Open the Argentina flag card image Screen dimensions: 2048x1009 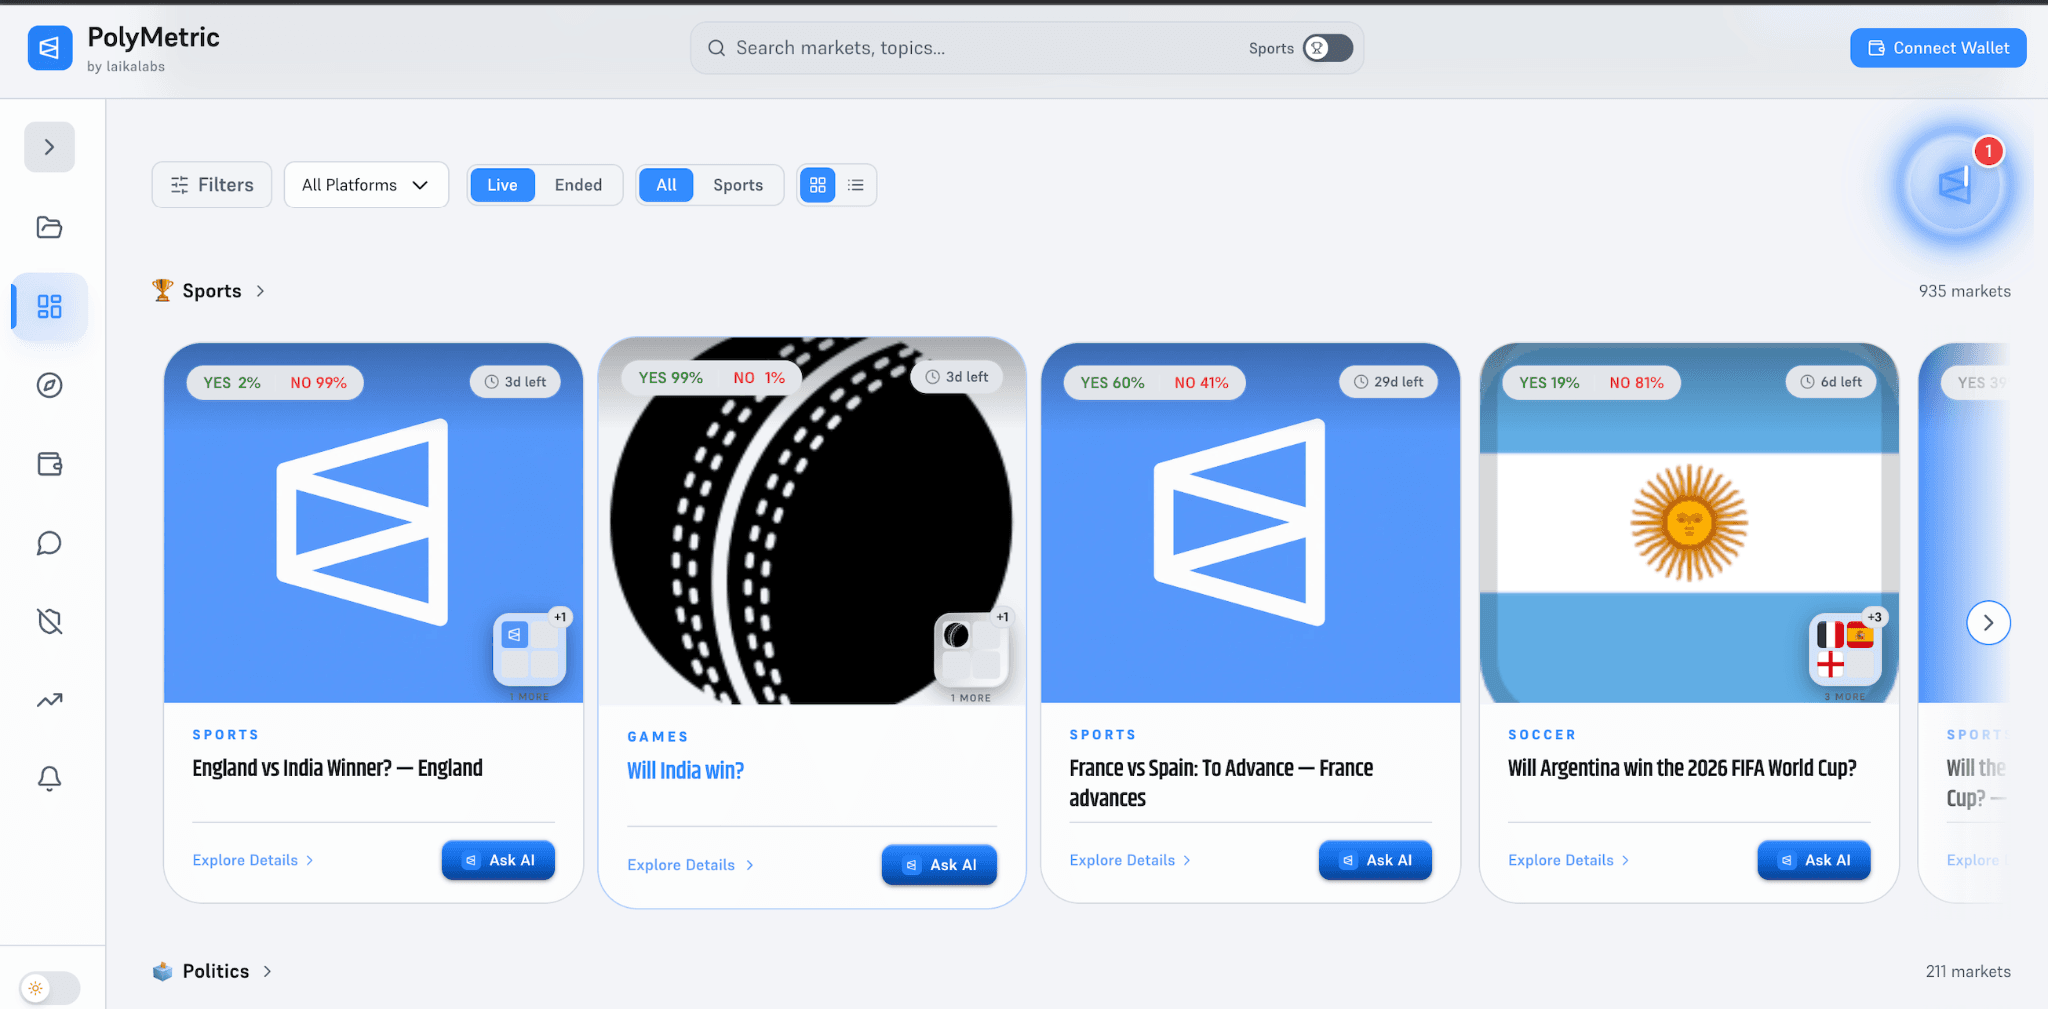(x=1689, y=523)
